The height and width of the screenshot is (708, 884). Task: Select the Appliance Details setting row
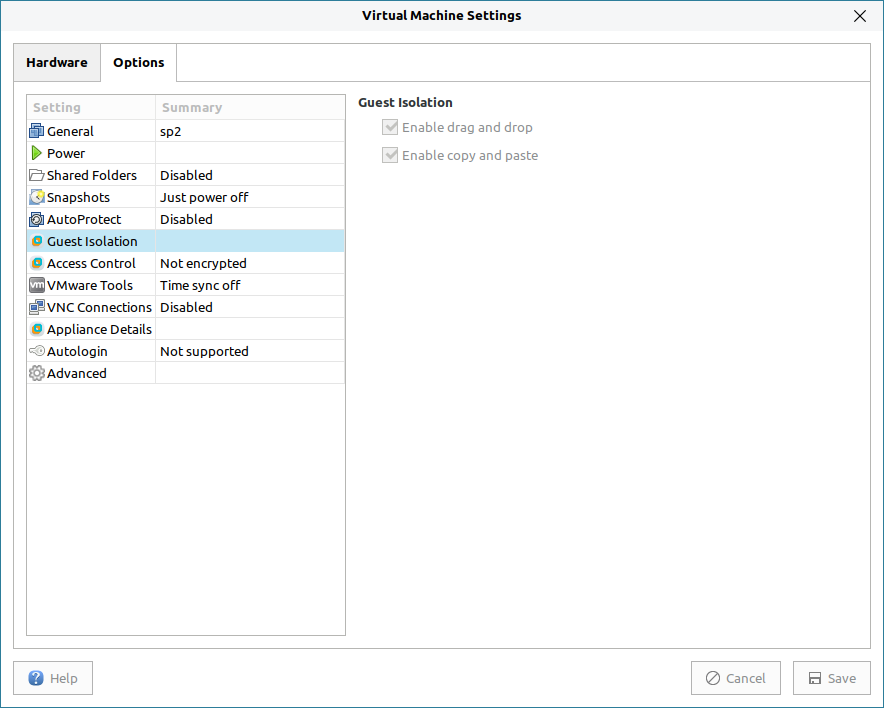(99, 329)
